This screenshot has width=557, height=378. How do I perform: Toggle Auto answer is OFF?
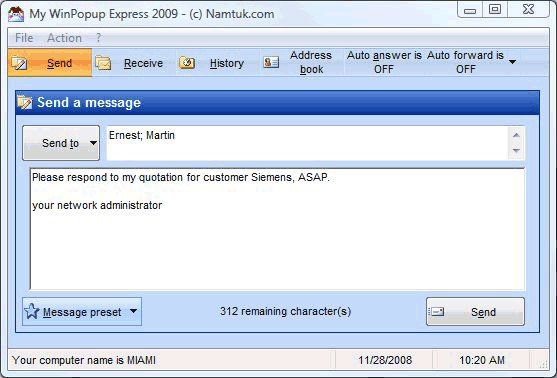tap(384, 62)
